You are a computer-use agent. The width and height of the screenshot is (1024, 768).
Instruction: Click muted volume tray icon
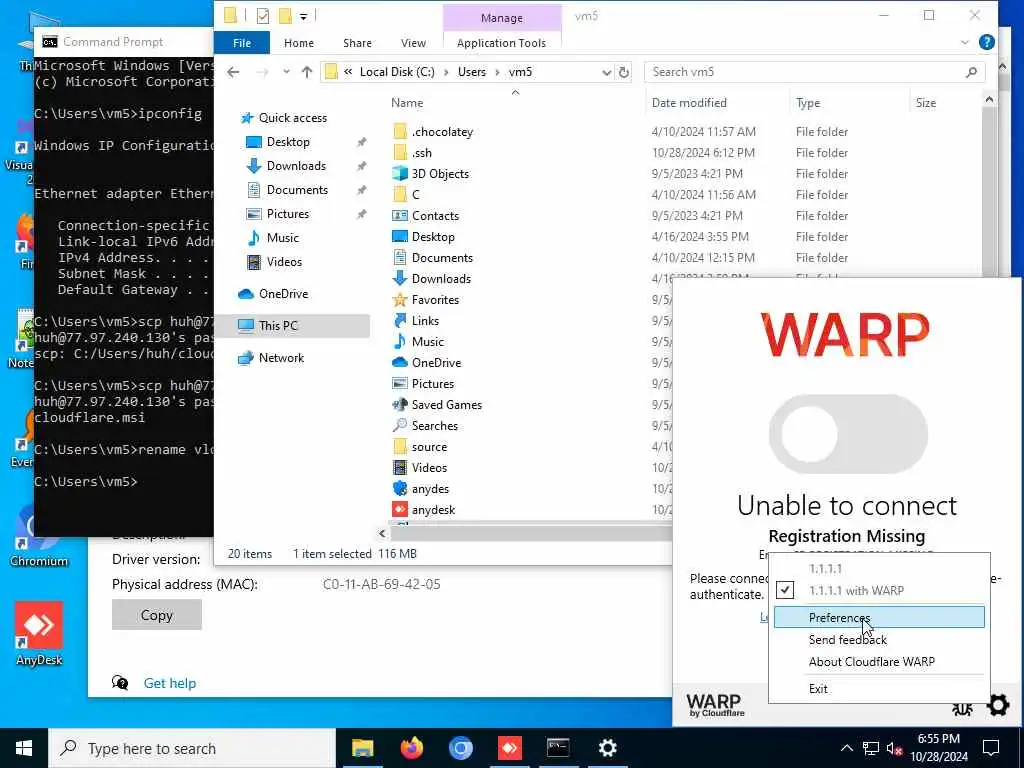[895, 748]
